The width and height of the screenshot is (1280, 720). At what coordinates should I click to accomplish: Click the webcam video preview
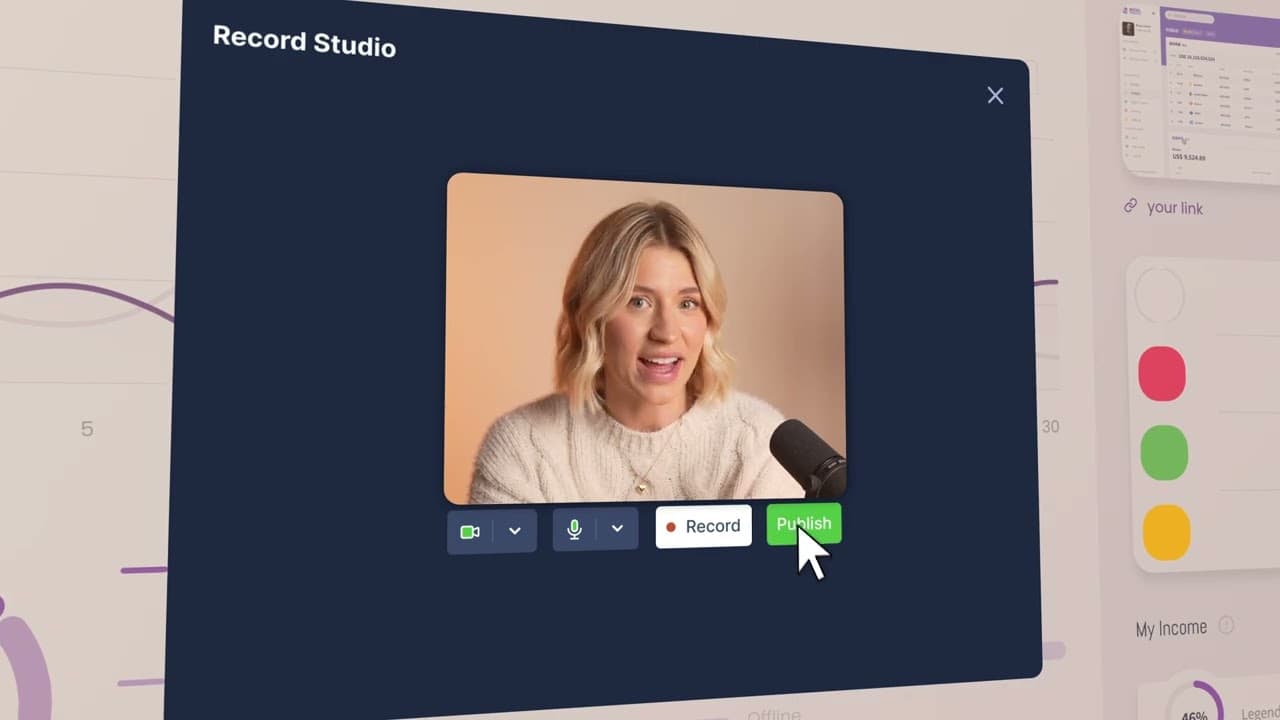click(645, 339)
